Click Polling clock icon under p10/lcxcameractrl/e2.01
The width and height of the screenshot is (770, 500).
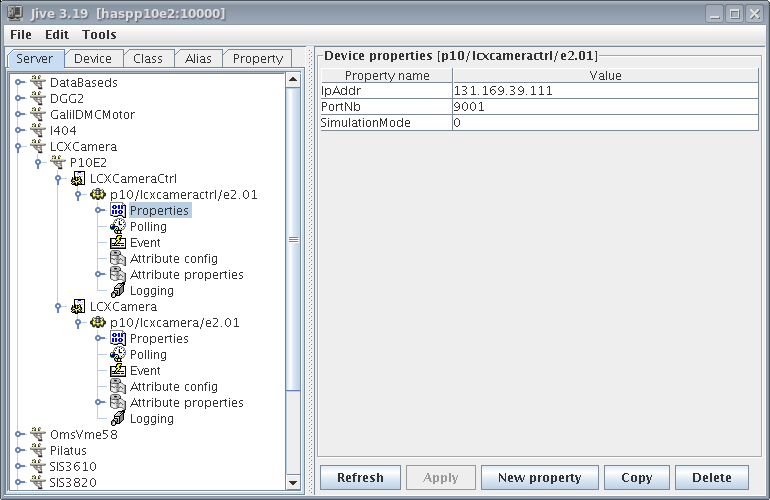118,226
